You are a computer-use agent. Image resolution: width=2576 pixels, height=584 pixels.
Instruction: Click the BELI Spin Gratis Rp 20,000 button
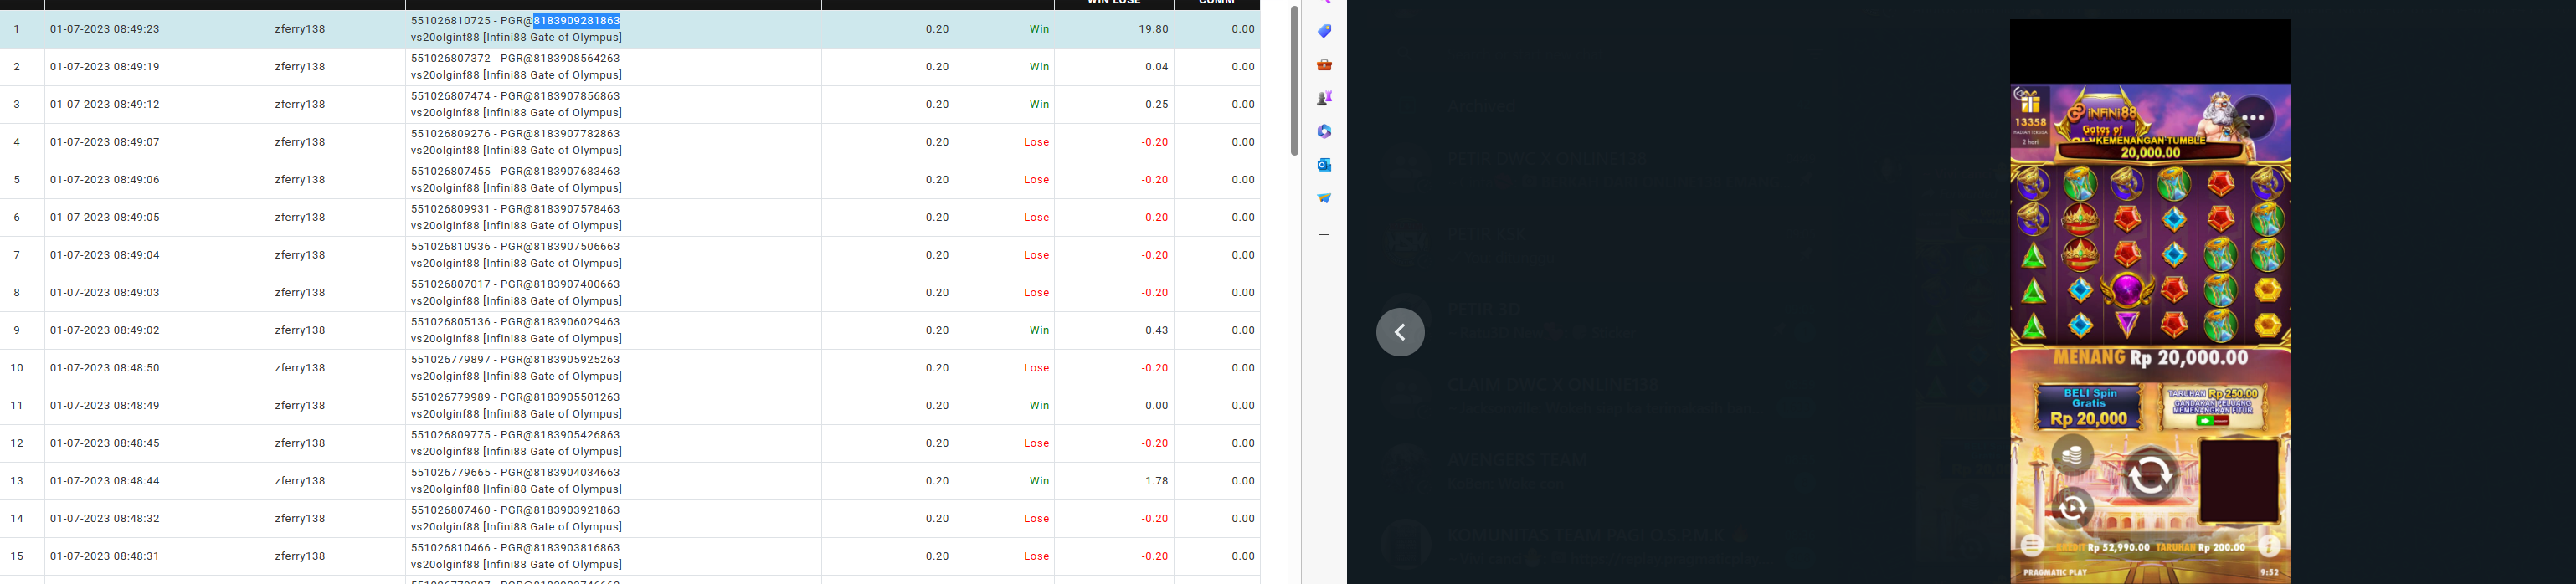pyautogui.click(x=2088, y=407)
